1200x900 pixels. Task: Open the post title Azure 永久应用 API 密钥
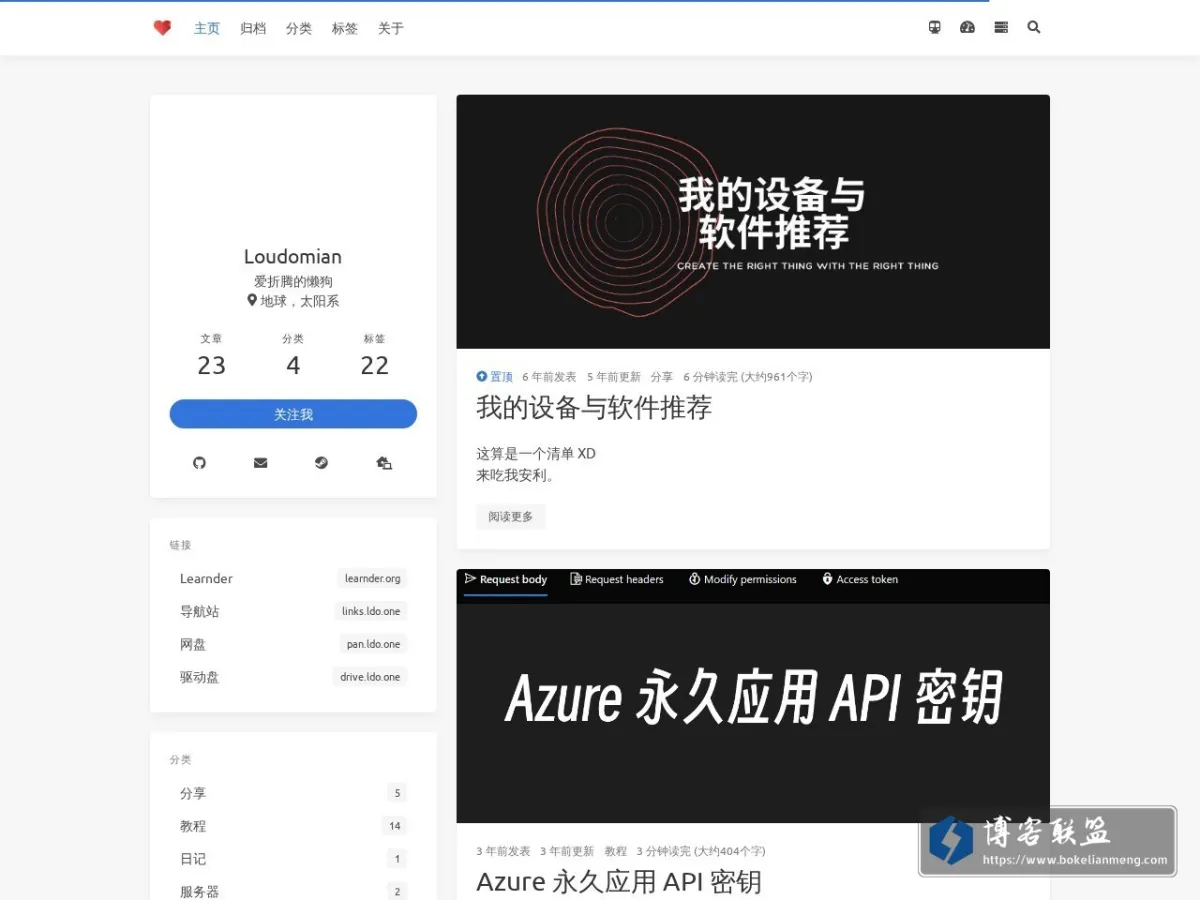(619, 882)
